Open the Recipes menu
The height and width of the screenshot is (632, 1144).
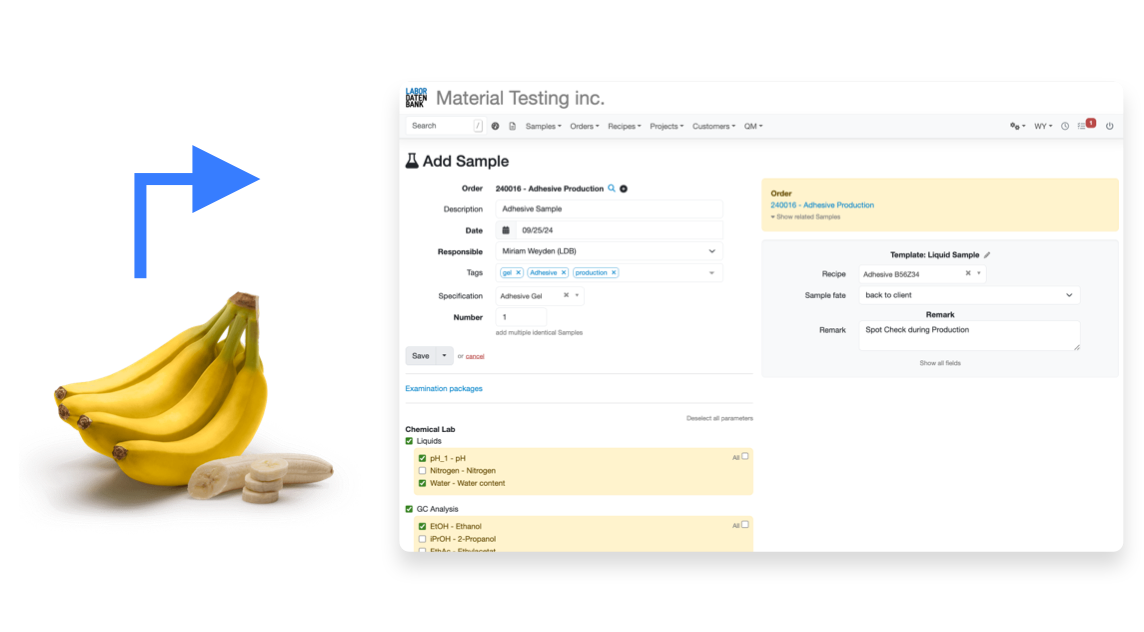[x=625, y=126]
